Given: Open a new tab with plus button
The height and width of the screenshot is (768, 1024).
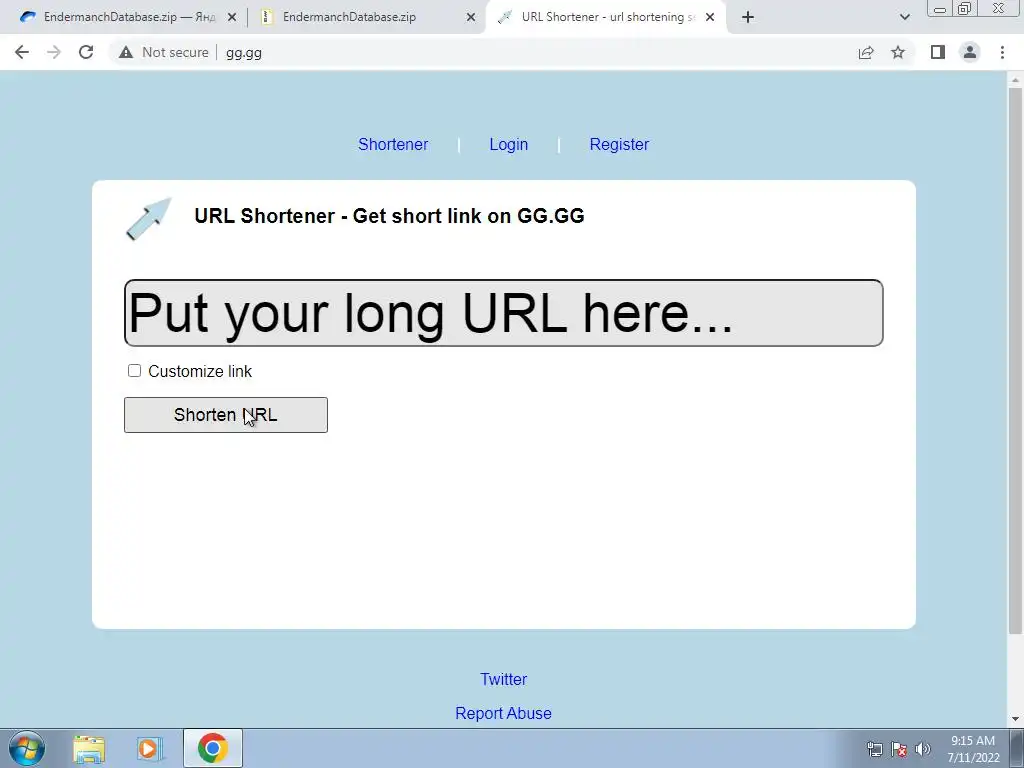Looking at the screenshot, I should 748,17.
